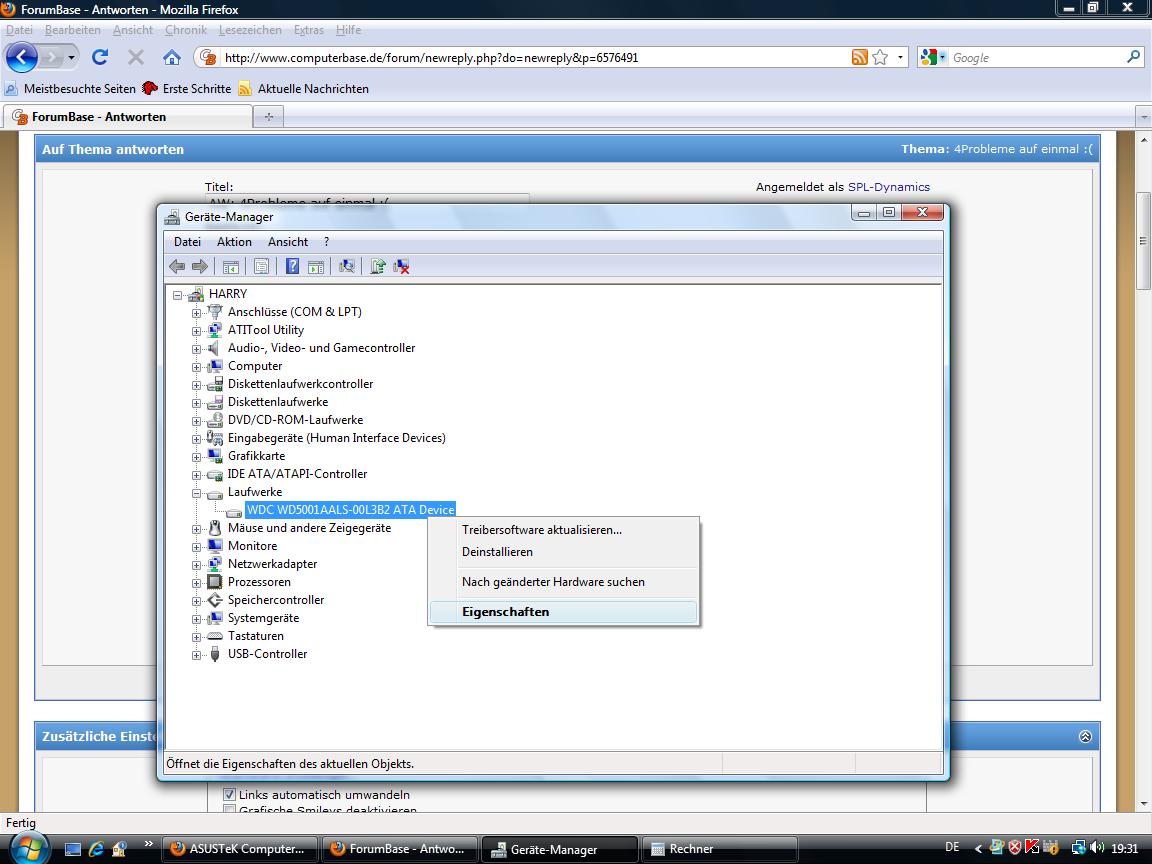Viewport: 1152px width, 864px height.
Task: Open the blue question mark Help icon
Action: click(292, 267)
